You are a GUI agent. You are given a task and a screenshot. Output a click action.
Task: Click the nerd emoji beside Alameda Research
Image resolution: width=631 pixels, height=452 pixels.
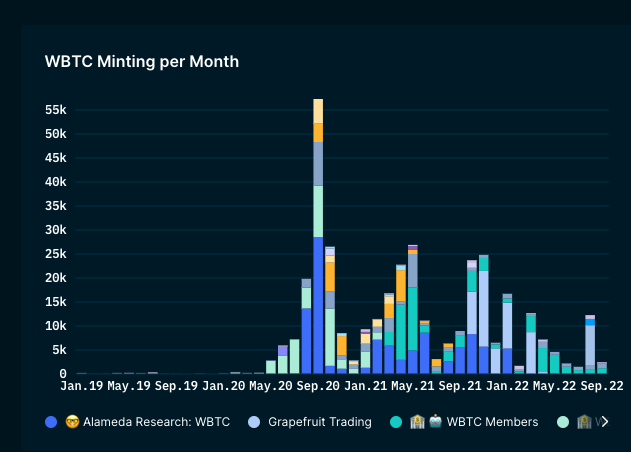[x=72, y=422]
